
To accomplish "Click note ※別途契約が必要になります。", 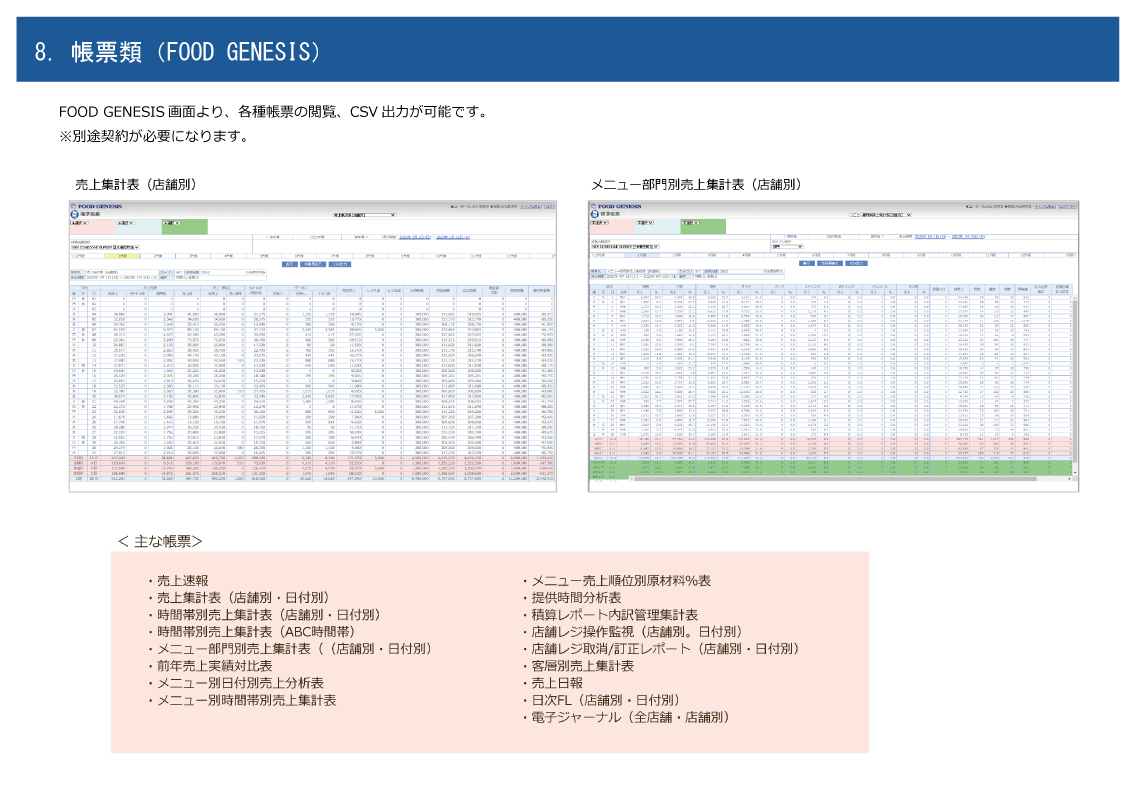I will (154, 136).
